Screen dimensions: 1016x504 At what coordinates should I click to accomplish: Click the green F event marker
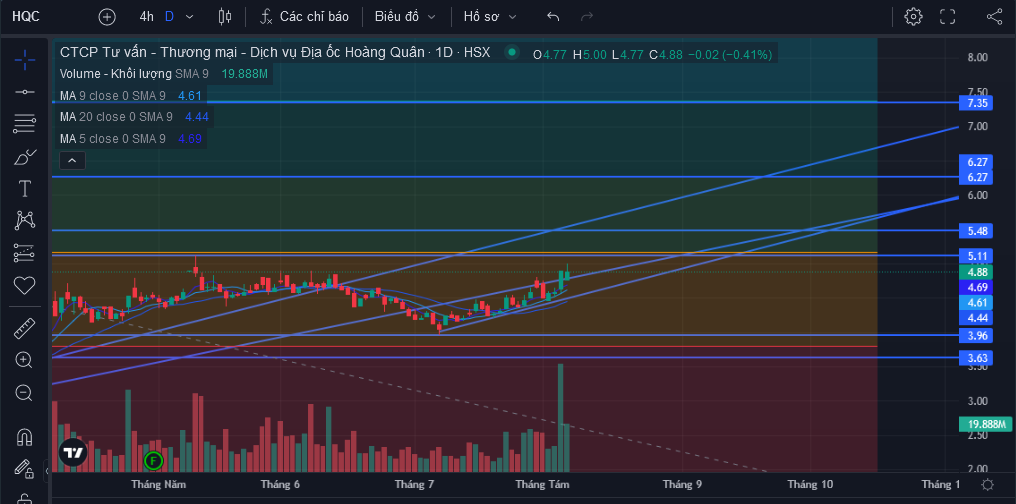pos(154,461)
